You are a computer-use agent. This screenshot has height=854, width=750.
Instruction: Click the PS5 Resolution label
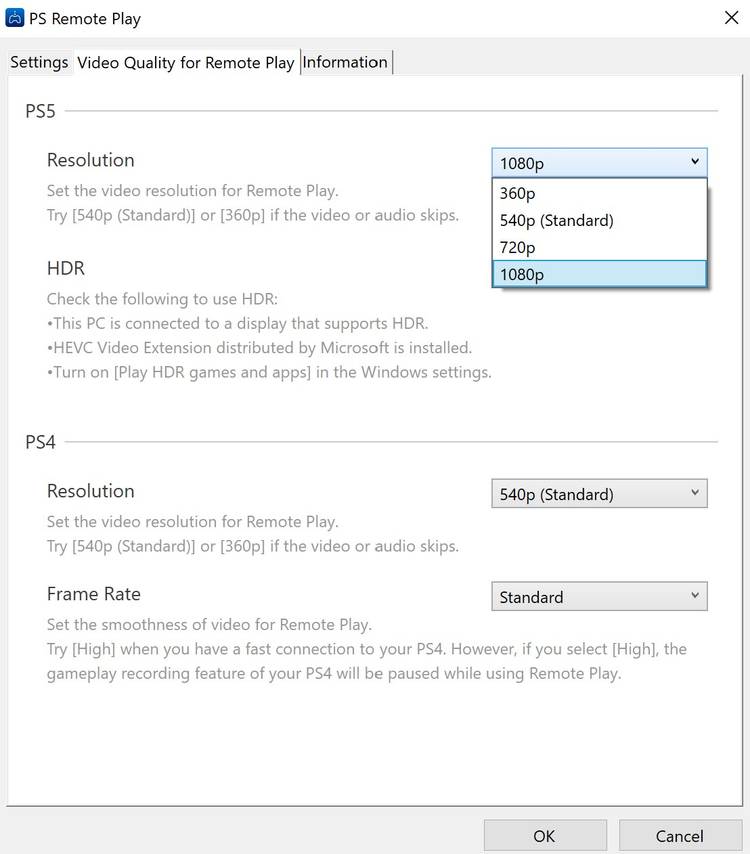pos(90,160)
